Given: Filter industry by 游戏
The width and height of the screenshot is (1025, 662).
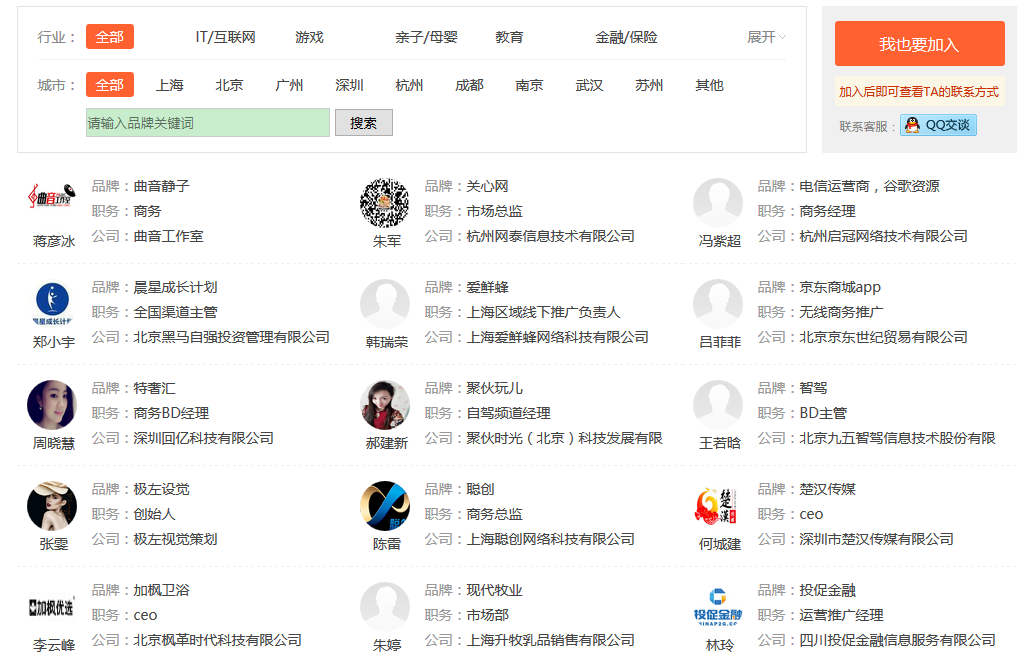Looking at the screenshot, I should click(309, 37).
